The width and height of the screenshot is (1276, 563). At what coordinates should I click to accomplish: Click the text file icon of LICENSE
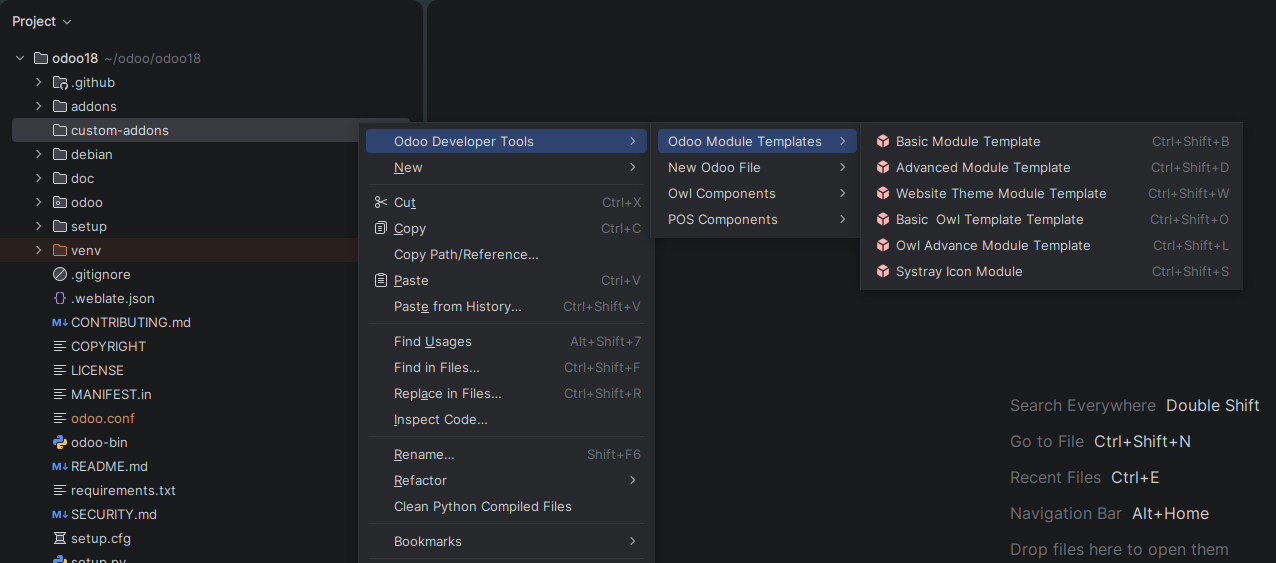pos(60,370)
